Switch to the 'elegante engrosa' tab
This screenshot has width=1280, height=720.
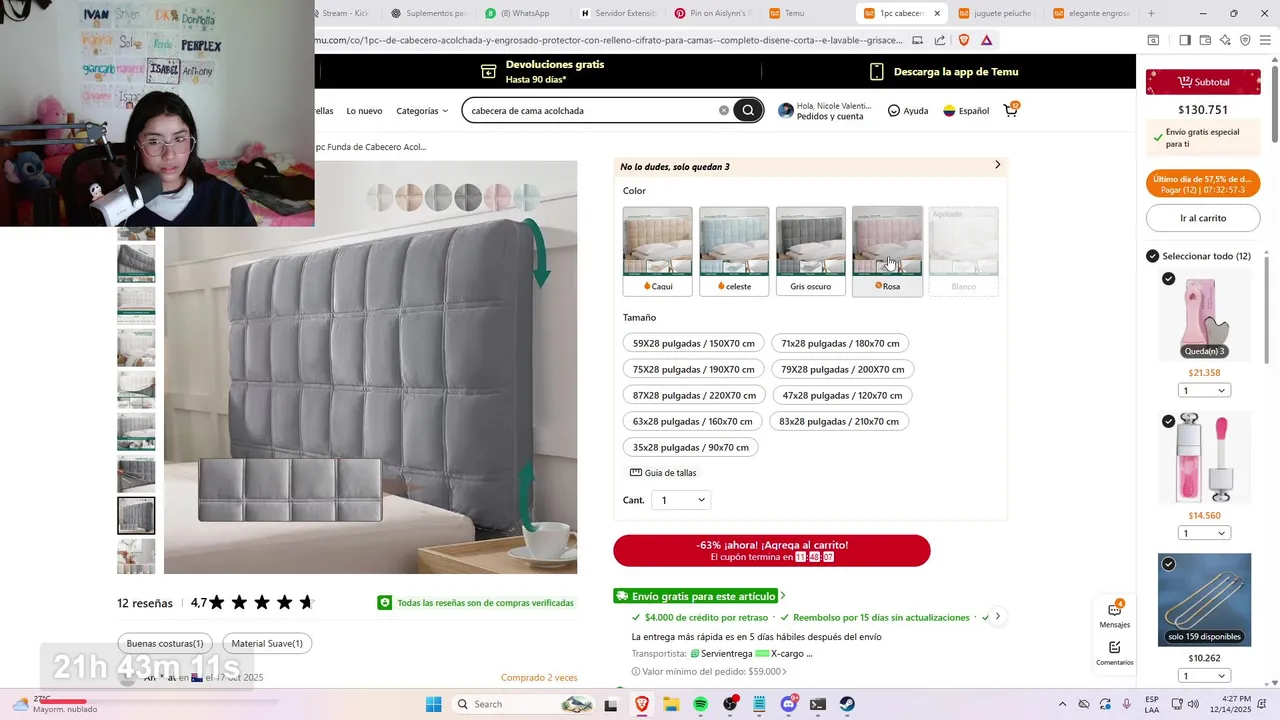[1090, 13]
